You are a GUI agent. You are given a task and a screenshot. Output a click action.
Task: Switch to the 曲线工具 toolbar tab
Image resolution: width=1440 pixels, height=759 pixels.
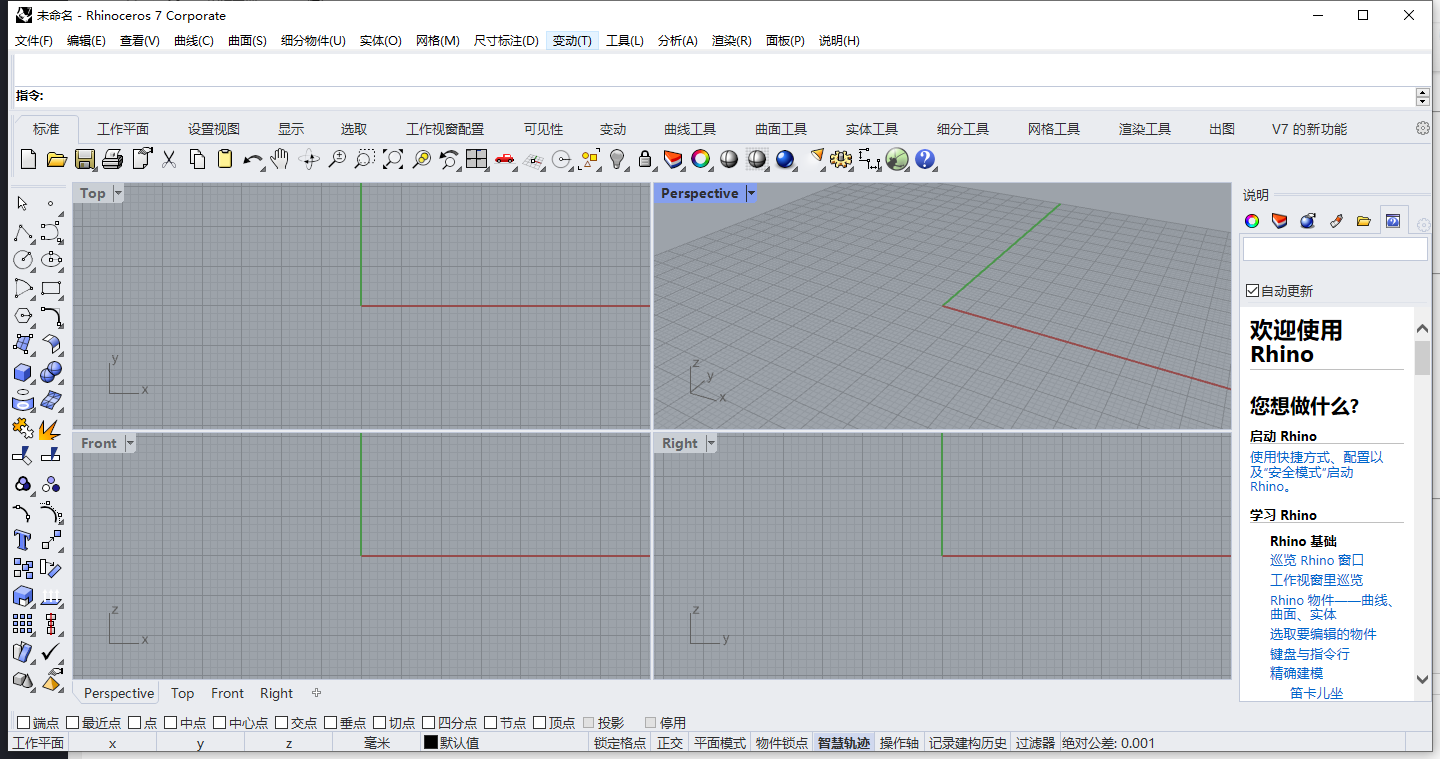coord(690,129)
